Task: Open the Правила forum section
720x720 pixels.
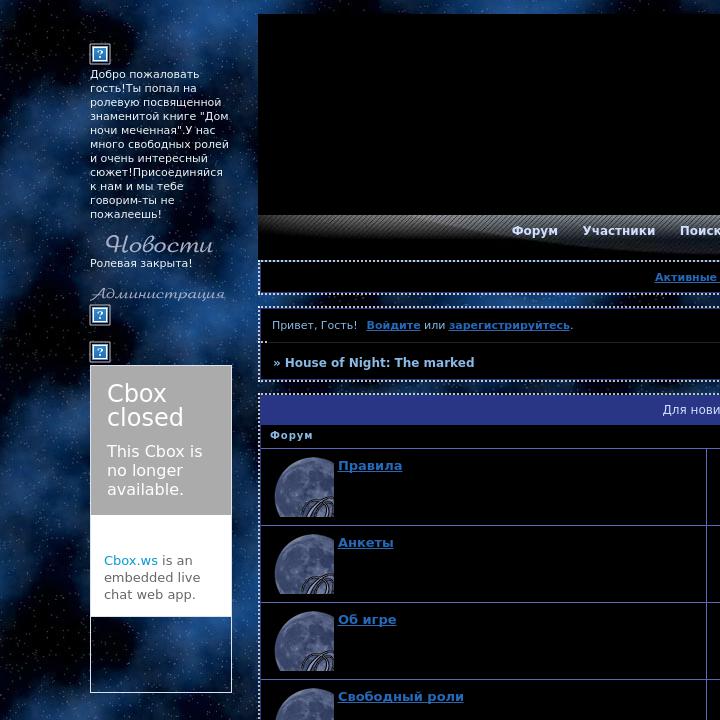Action: pyautogui.click(x=370, y=466)
